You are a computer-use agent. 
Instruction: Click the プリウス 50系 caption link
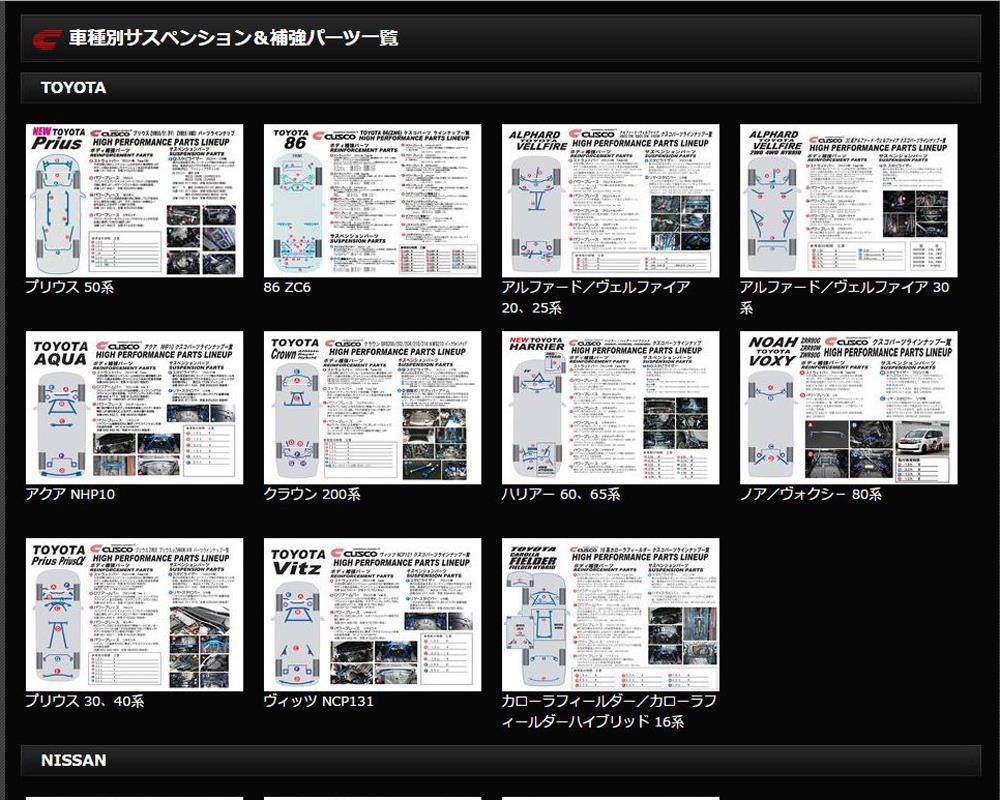(70, 287)
